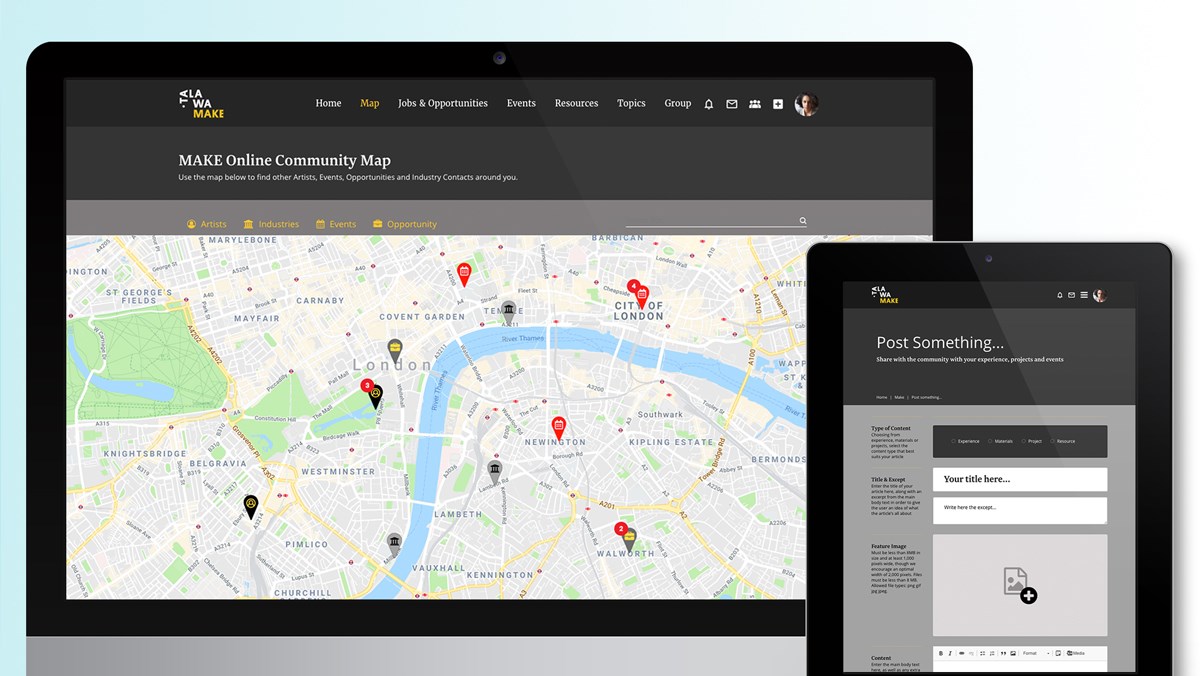Screen dimensions: 1200x676
Task: Go to Home in the monitor navigation
Action: click(x=328, y=103)
